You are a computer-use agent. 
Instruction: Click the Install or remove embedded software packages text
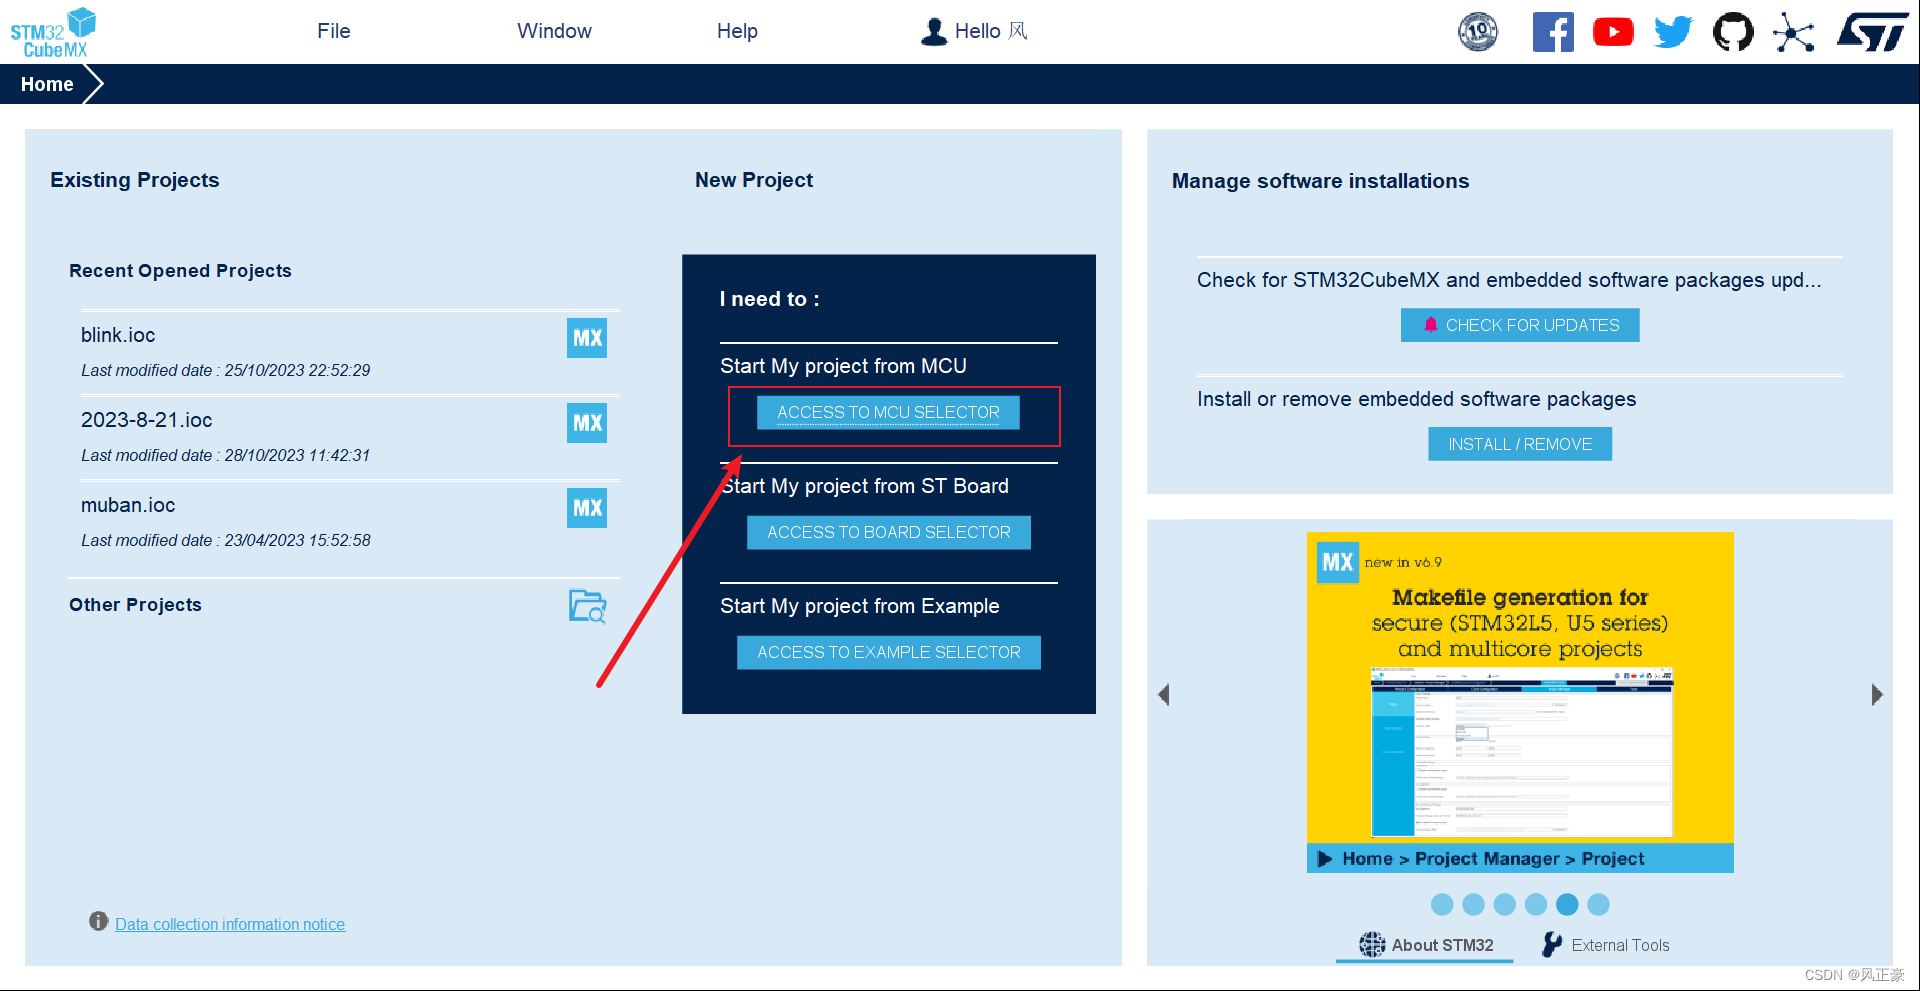tap(1416, 399)
